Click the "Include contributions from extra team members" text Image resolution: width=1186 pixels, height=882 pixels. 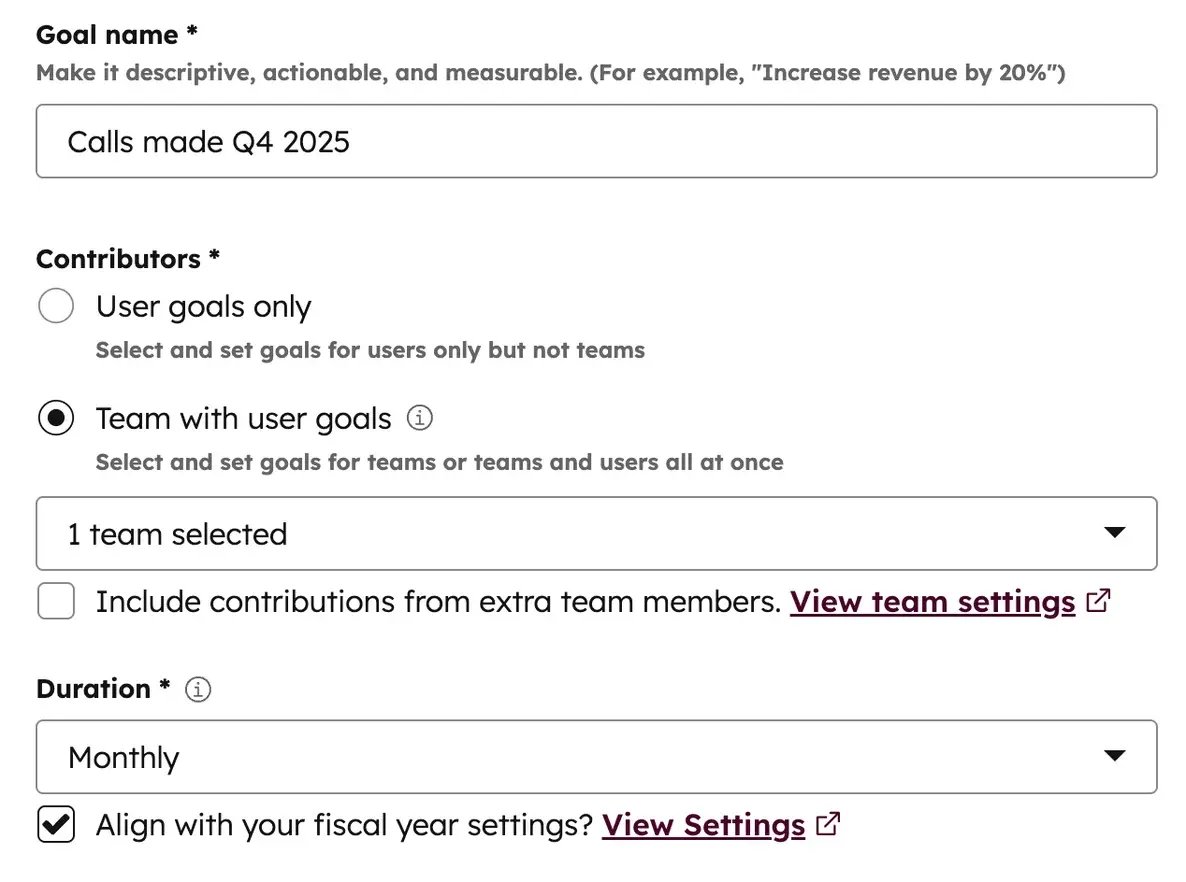tap(437, 602)
